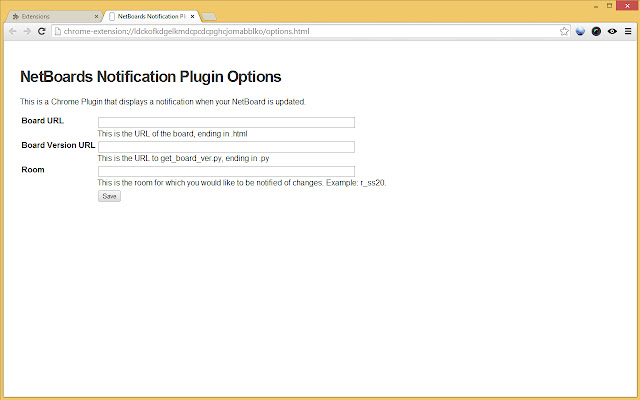Click the page heading 'NetBoards Notification Plugin Options'
This screenshot has height=400, width=640.
click(x=151, y=77)
